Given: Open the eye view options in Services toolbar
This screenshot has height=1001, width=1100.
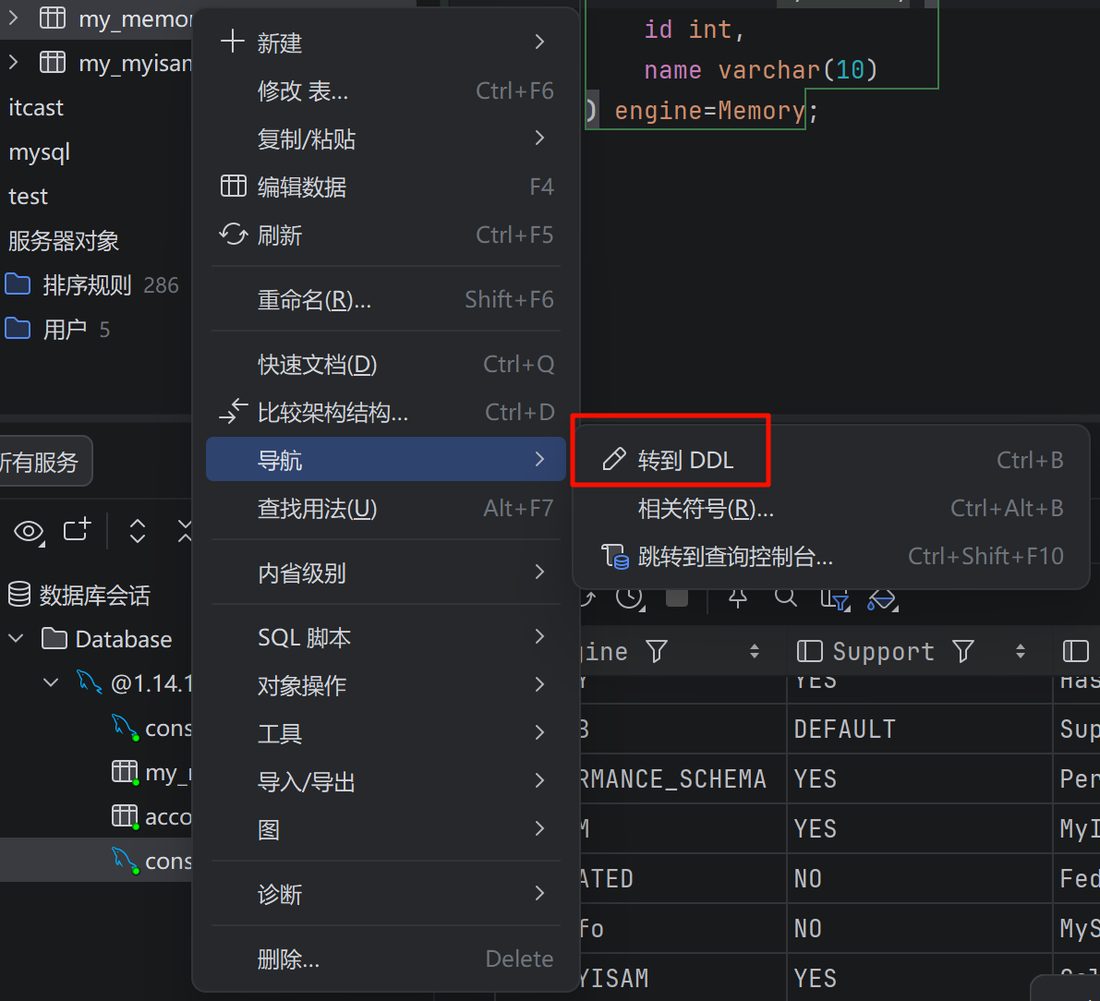Looking at the screenshot, I should point(29,531).
